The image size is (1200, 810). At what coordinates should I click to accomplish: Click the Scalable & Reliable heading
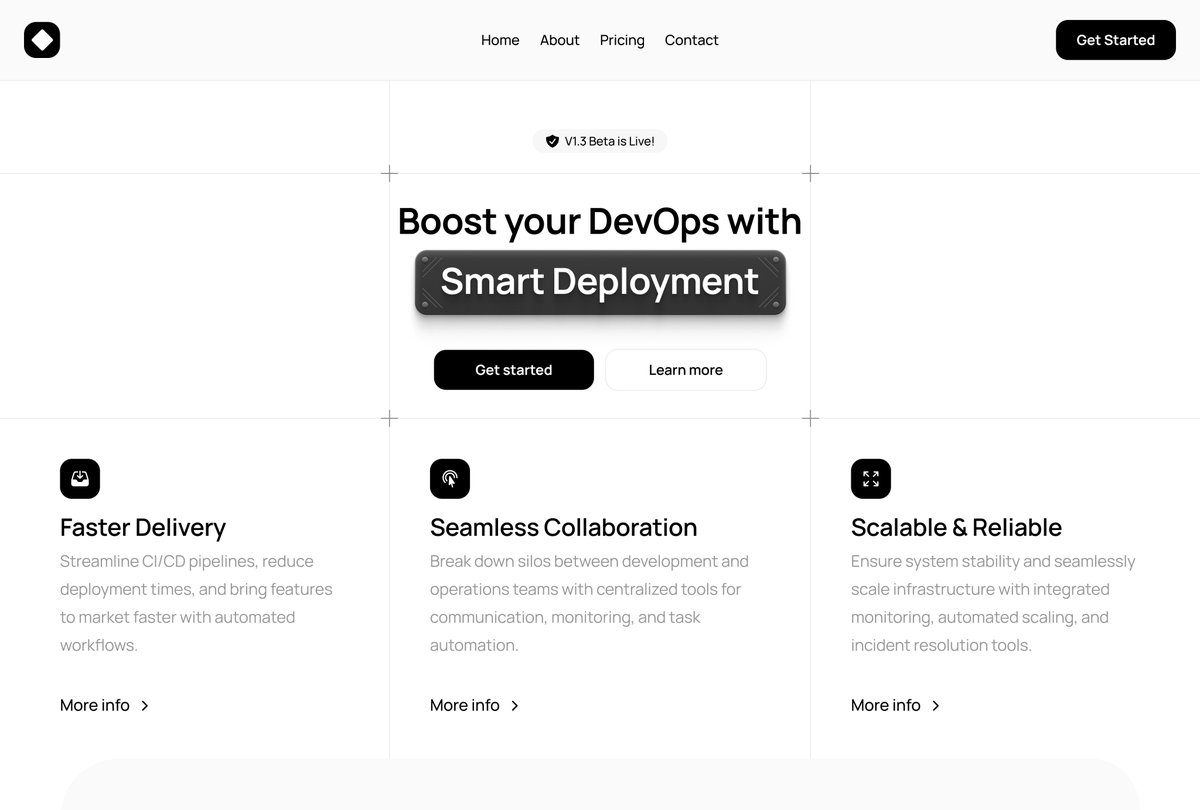pyautogui.click(x=956, y=527)
